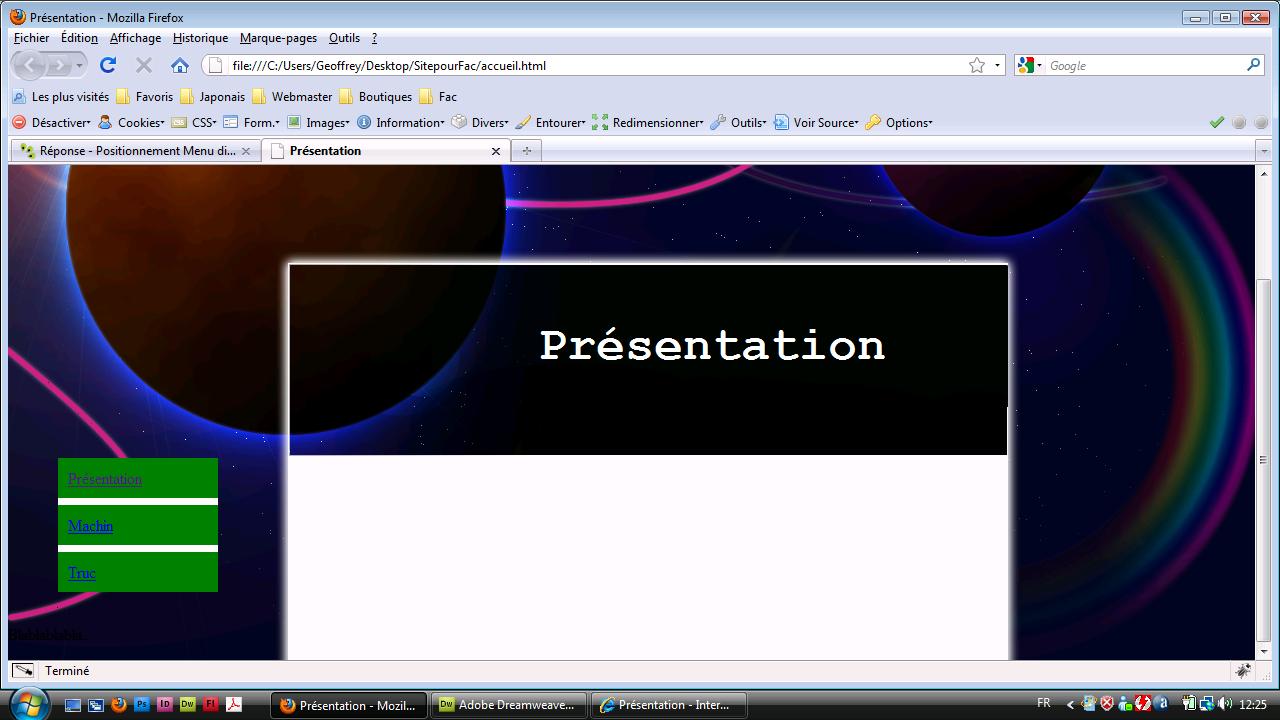Click the status bar icon left of Terminé

click(x=23, y=671)
